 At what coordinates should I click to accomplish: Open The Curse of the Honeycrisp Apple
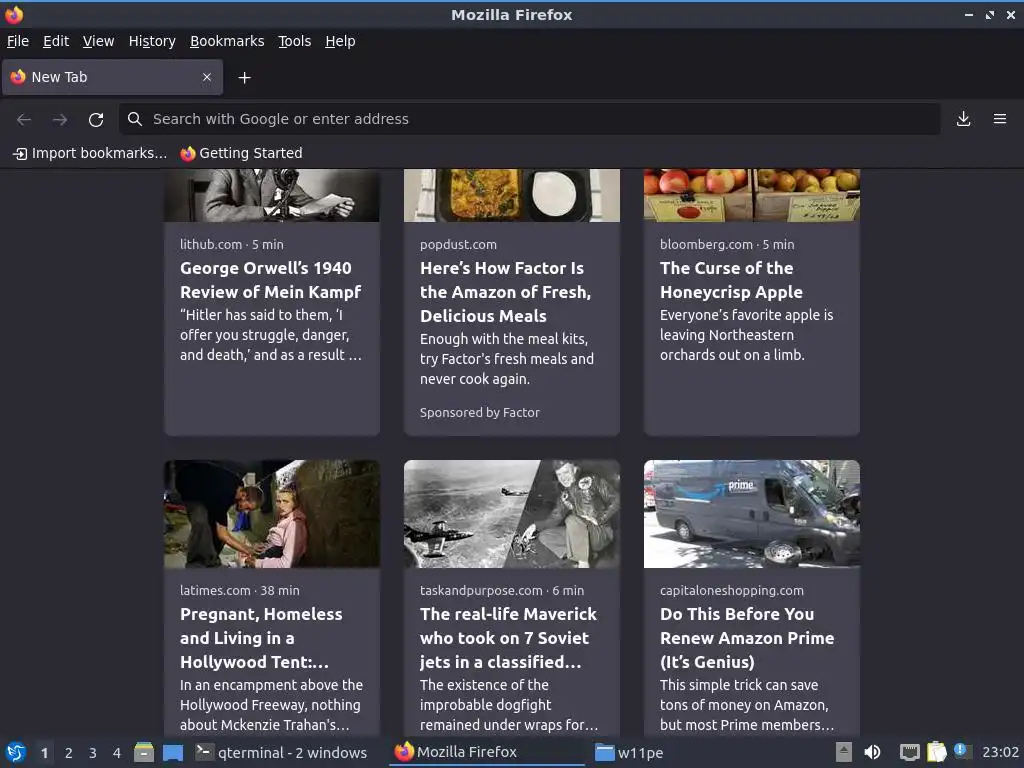click(731, 280)
